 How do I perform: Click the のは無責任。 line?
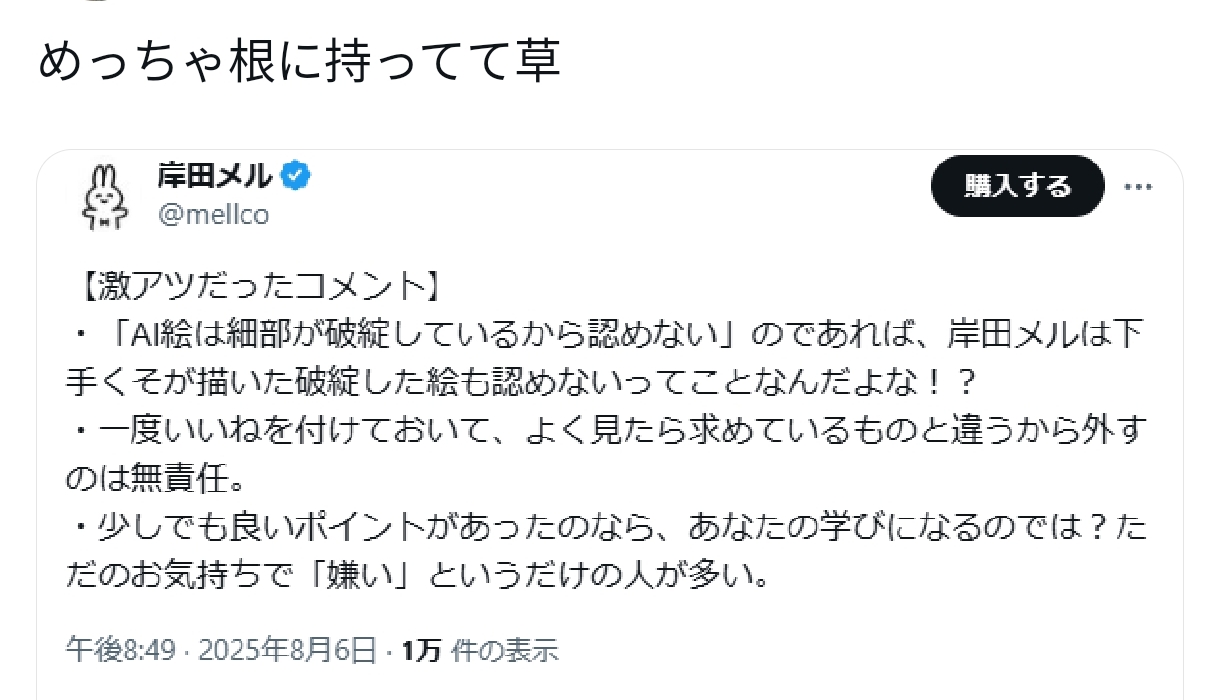coord(157,480)
